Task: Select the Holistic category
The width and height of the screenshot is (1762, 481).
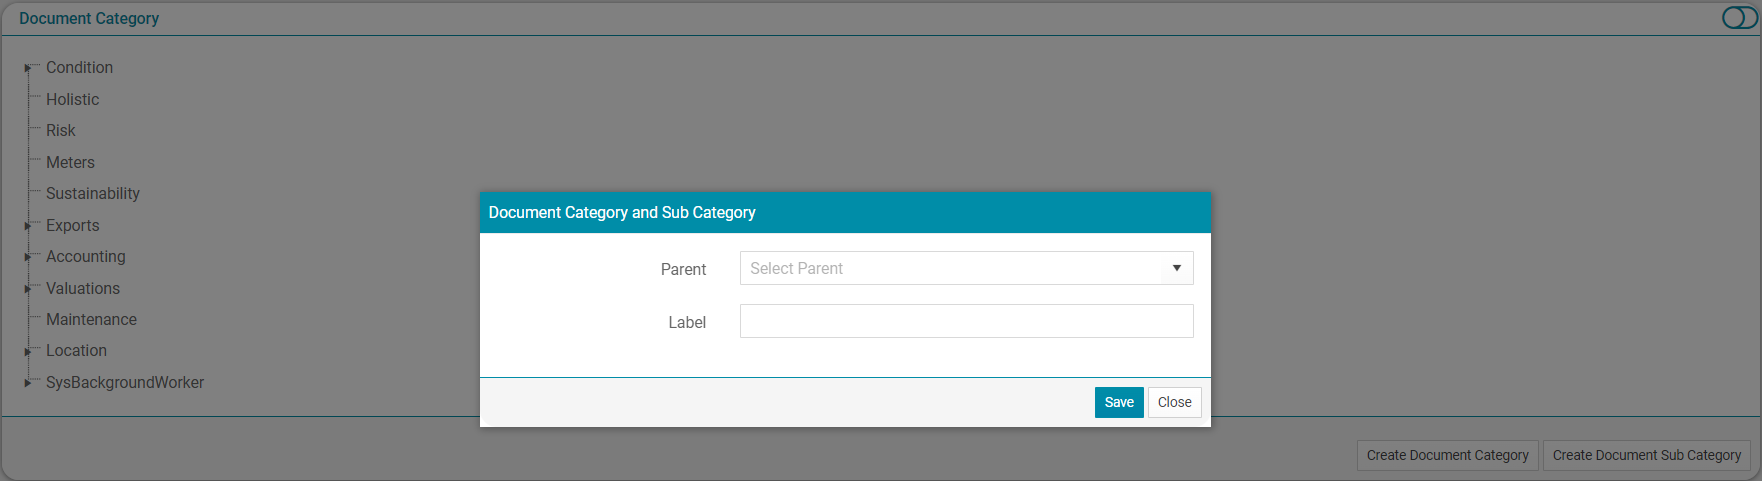Action: click(x=72, y=99)
